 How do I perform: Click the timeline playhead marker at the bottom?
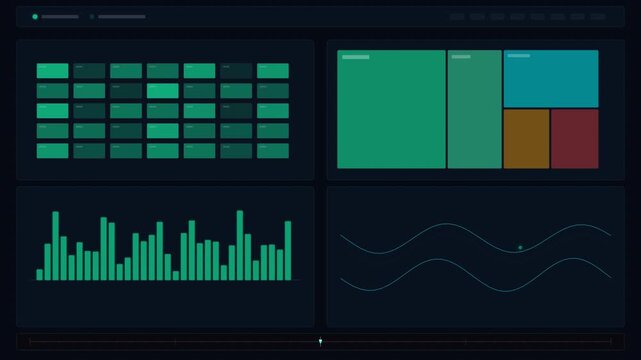[x=320, y=342]
